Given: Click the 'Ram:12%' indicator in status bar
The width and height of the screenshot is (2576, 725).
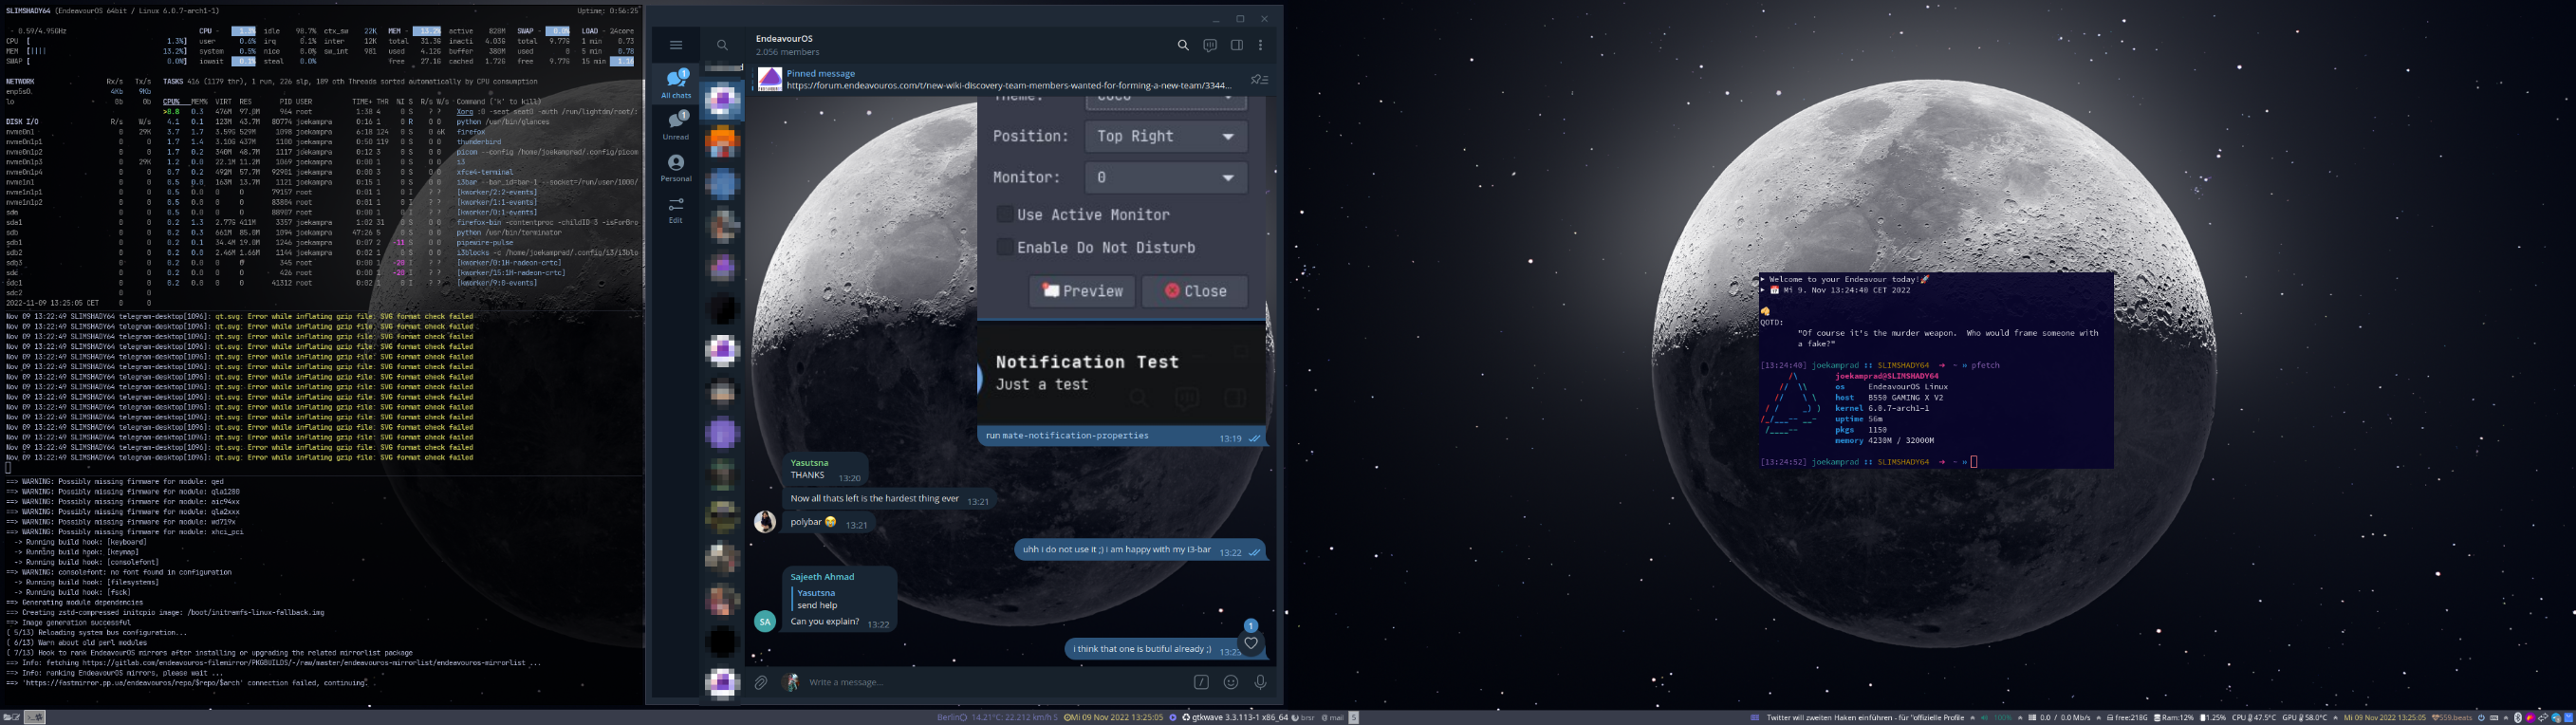Looking at the screenshot, I should 2174,718.
